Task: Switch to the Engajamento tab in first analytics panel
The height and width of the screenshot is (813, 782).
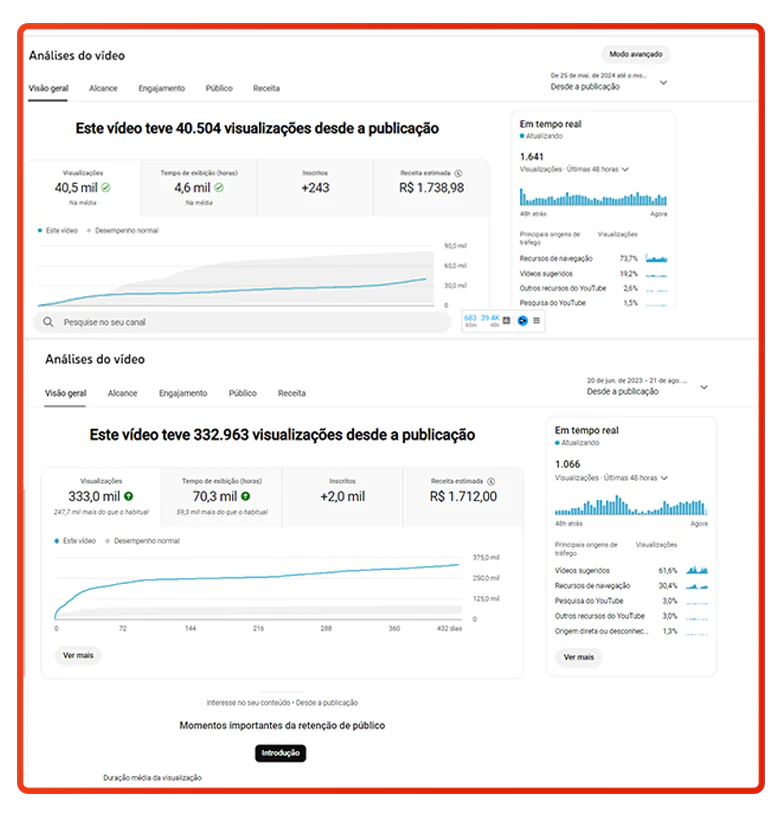Action: (x=161, y=88)
